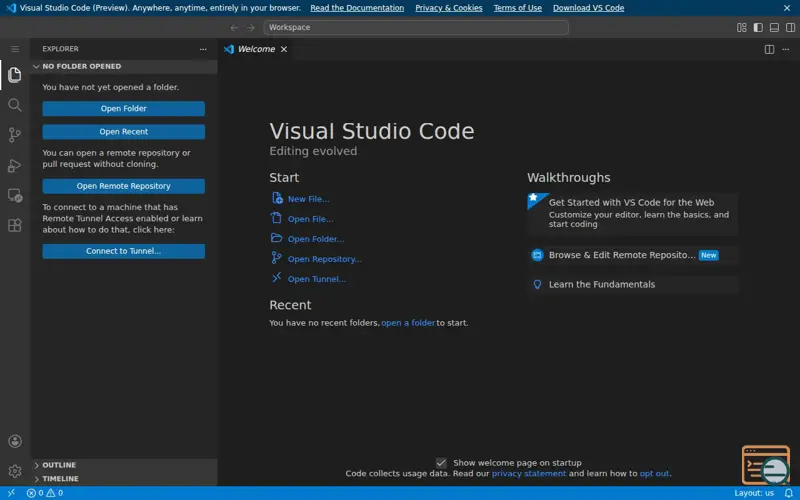
Task: Click the Accounts icon in activity bar
Action: (x=15, y=441)
